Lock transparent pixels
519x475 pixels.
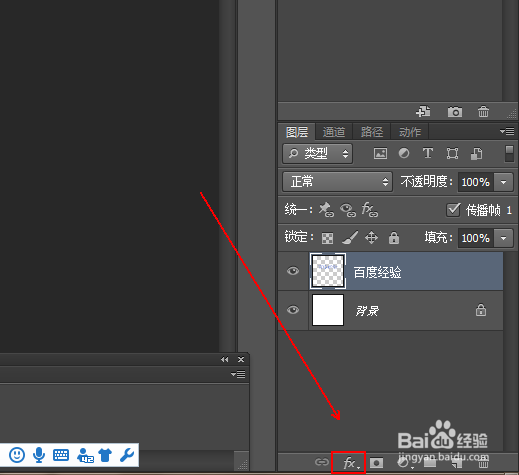click(327, 238)
